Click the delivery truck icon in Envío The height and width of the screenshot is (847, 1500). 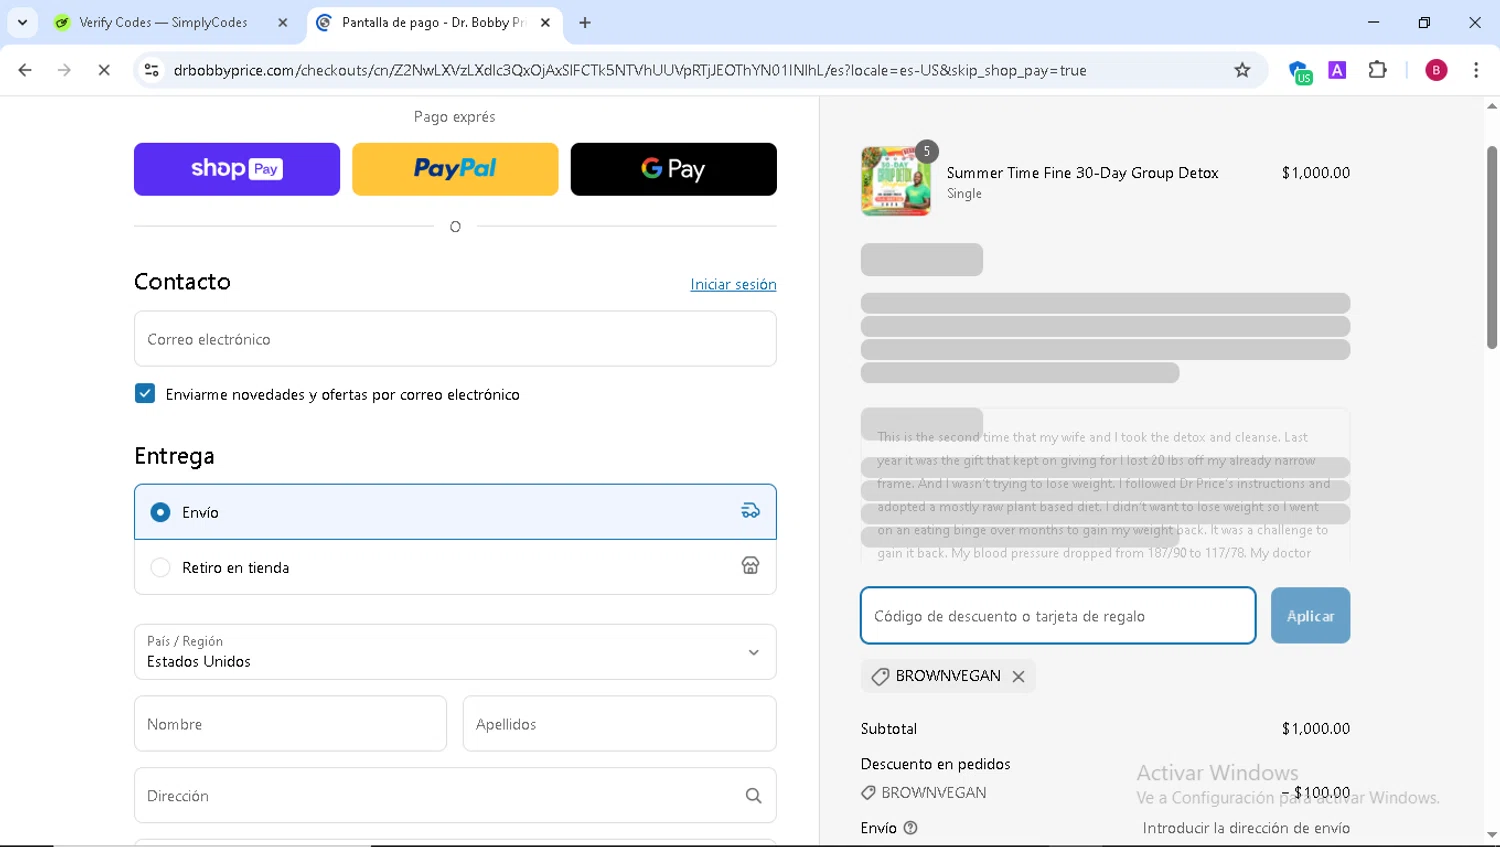tap(750, 511)
